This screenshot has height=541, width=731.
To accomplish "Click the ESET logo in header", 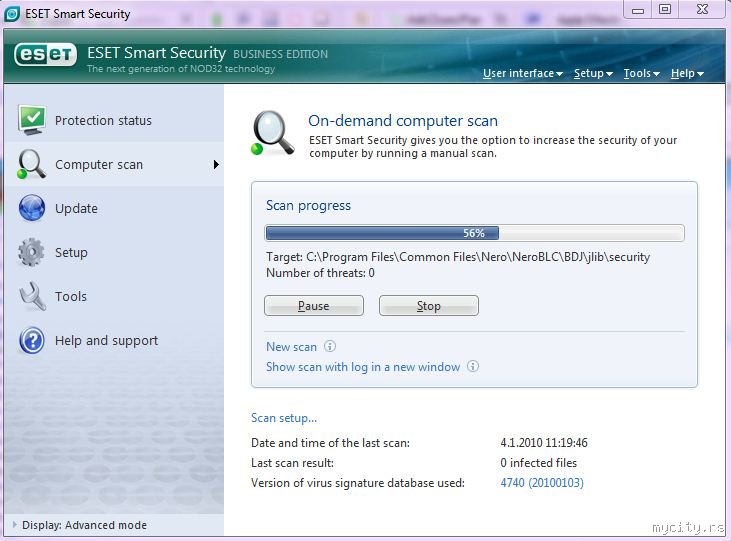I will pos(45,55).
